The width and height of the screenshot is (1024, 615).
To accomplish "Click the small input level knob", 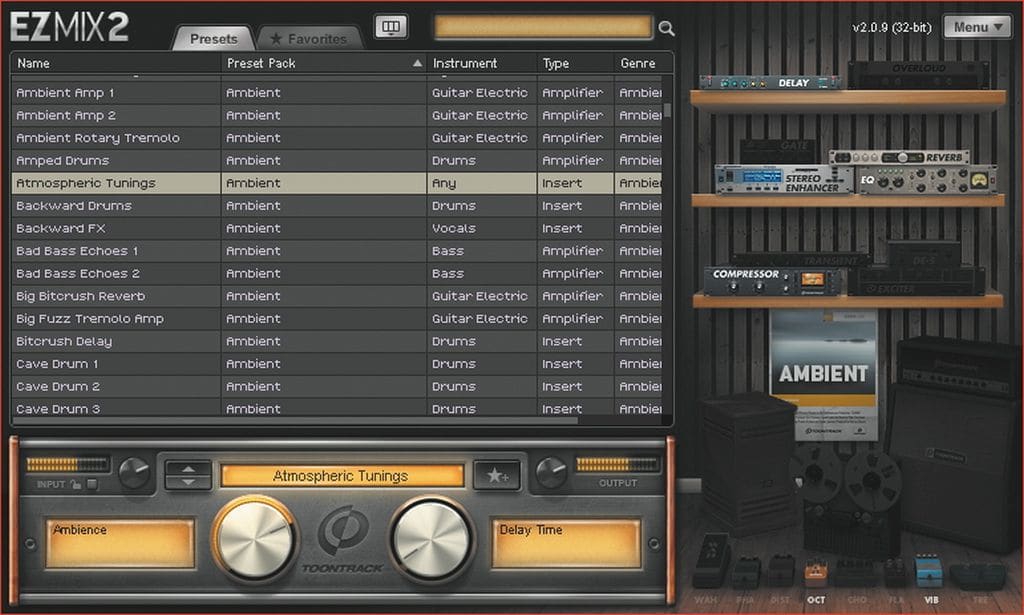I will (x=135, y=473).
